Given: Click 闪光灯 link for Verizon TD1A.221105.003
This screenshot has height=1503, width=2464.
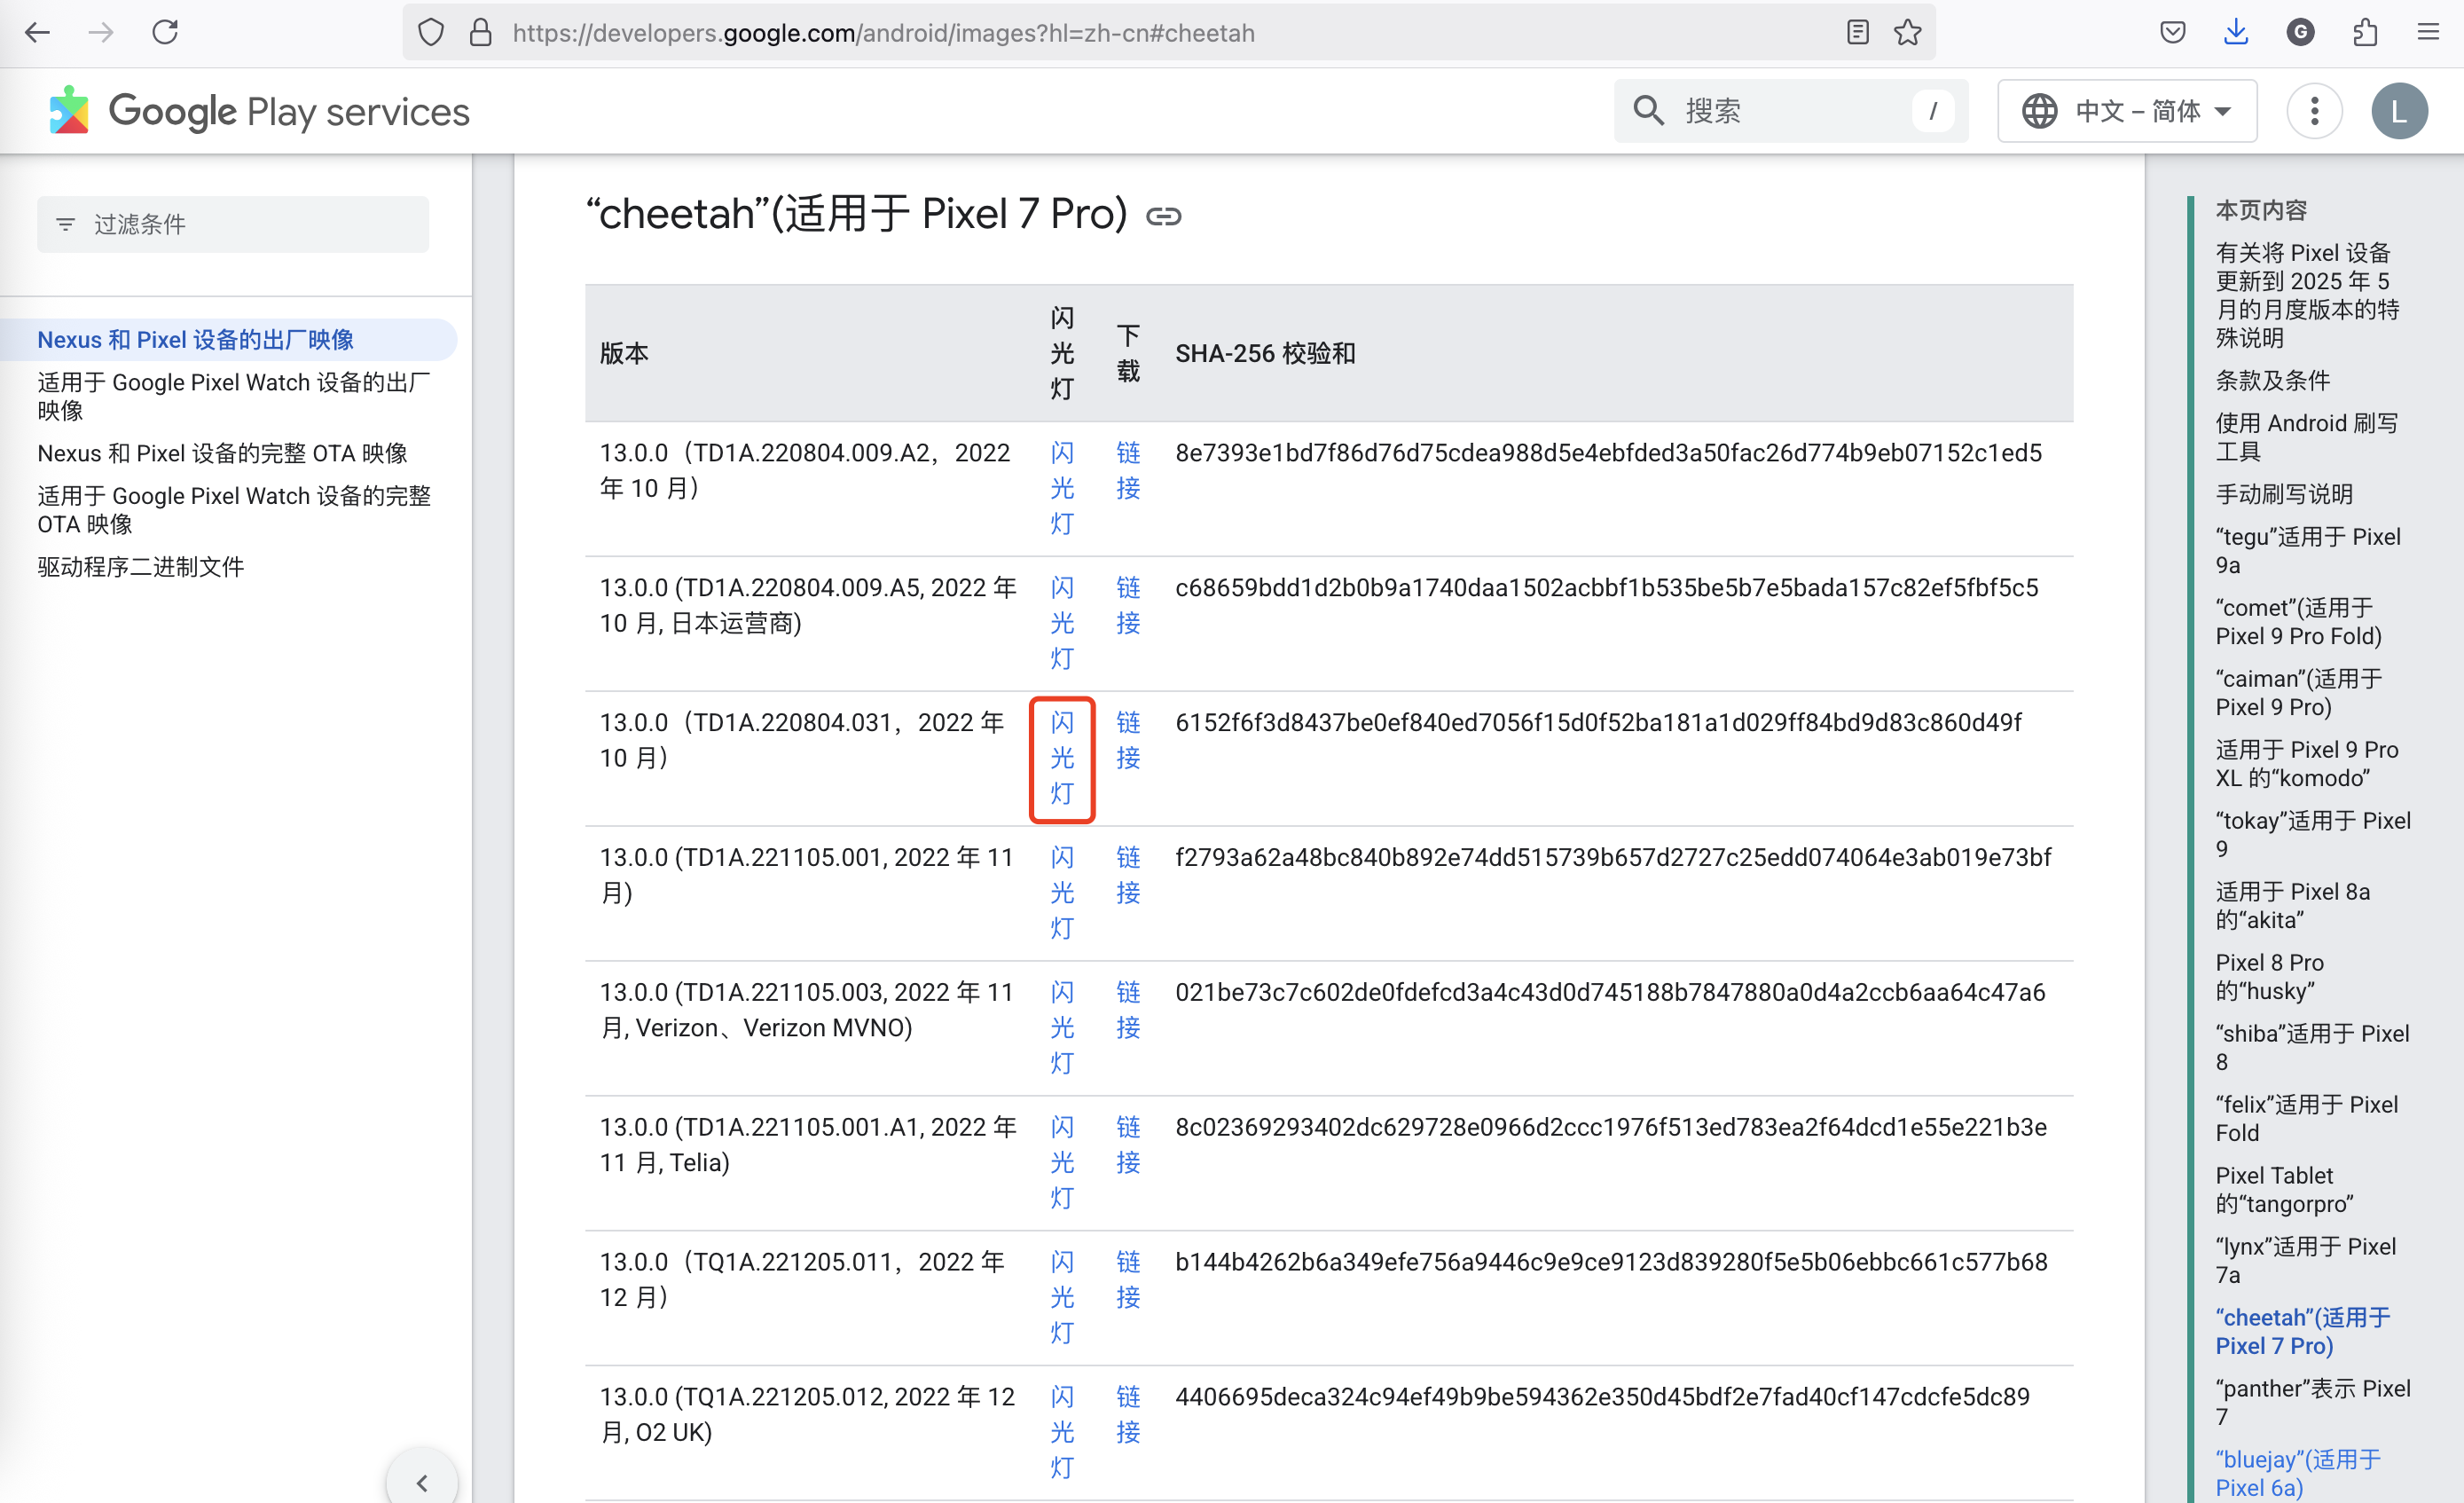Looking at the screenshot, I should coord(1062,1028).
